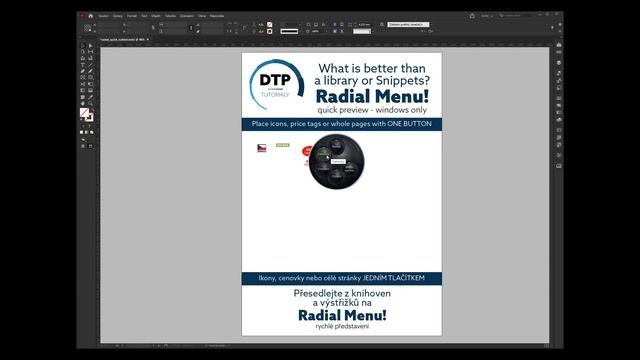Close the open document tab
The width and height of the screenshot is (640, 360).
148,40
